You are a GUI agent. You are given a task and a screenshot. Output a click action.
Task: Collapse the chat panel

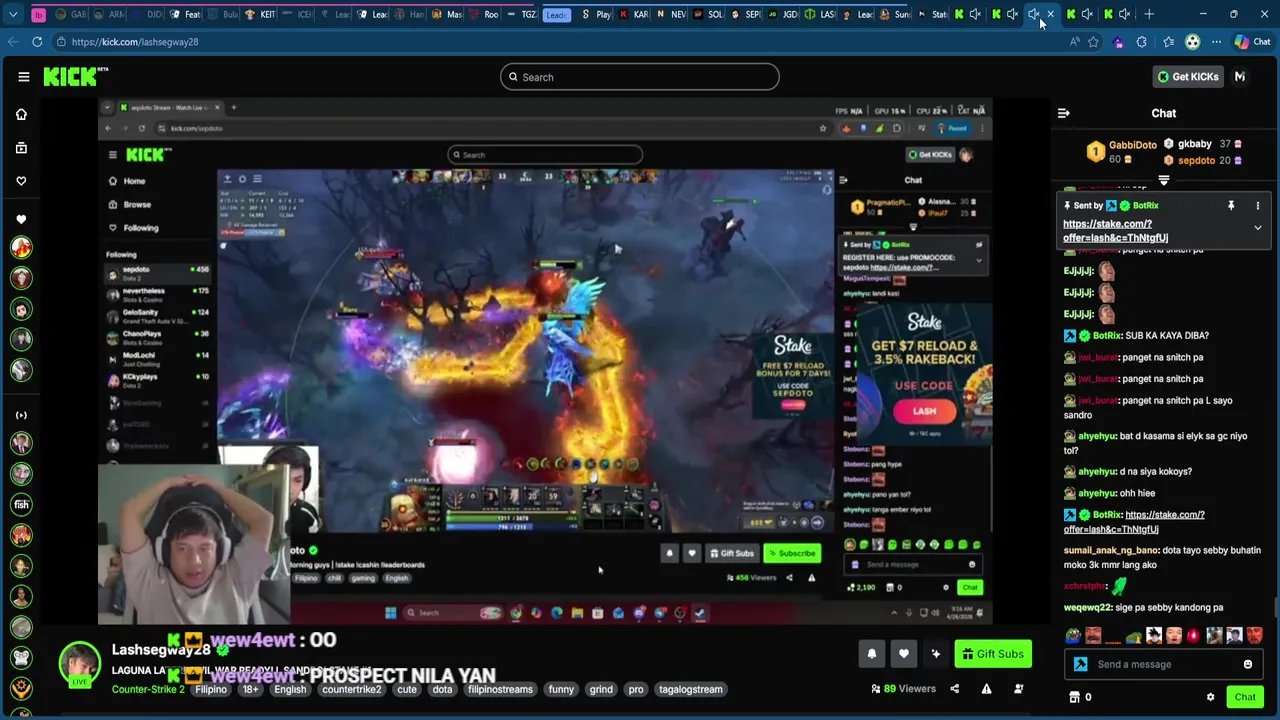pos(1063,113)
